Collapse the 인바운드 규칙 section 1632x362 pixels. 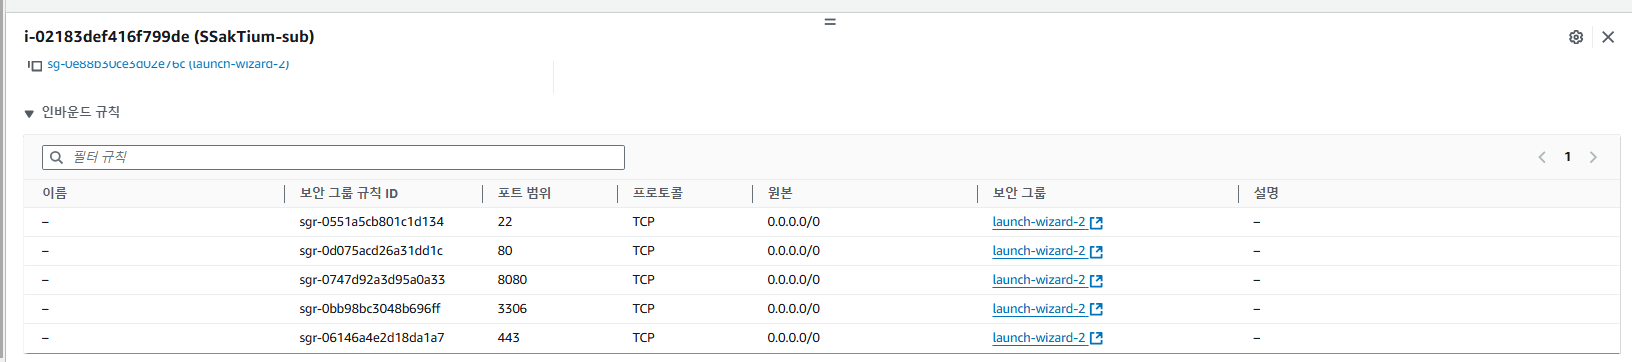[x=29, y=113]
